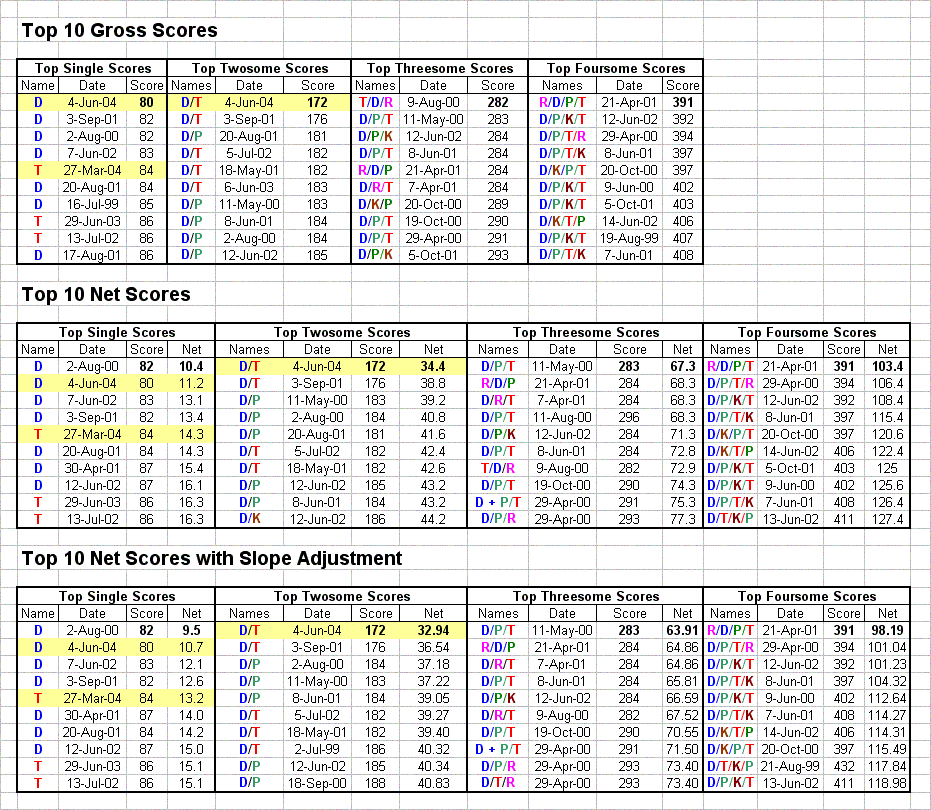The image size is (931, 810).
Task: Click the 120.6 foursome net cell
Action: (887, 434)
